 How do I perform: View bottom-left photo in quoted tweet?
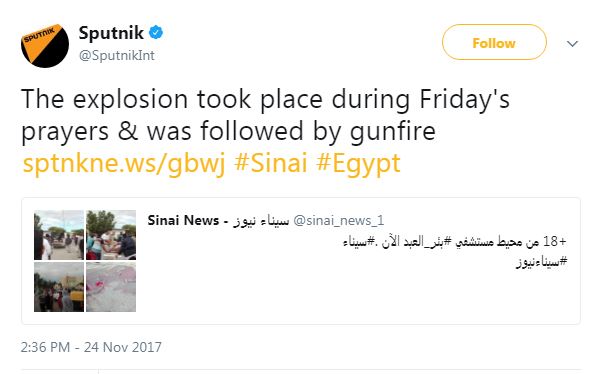(x=59, y=287)
